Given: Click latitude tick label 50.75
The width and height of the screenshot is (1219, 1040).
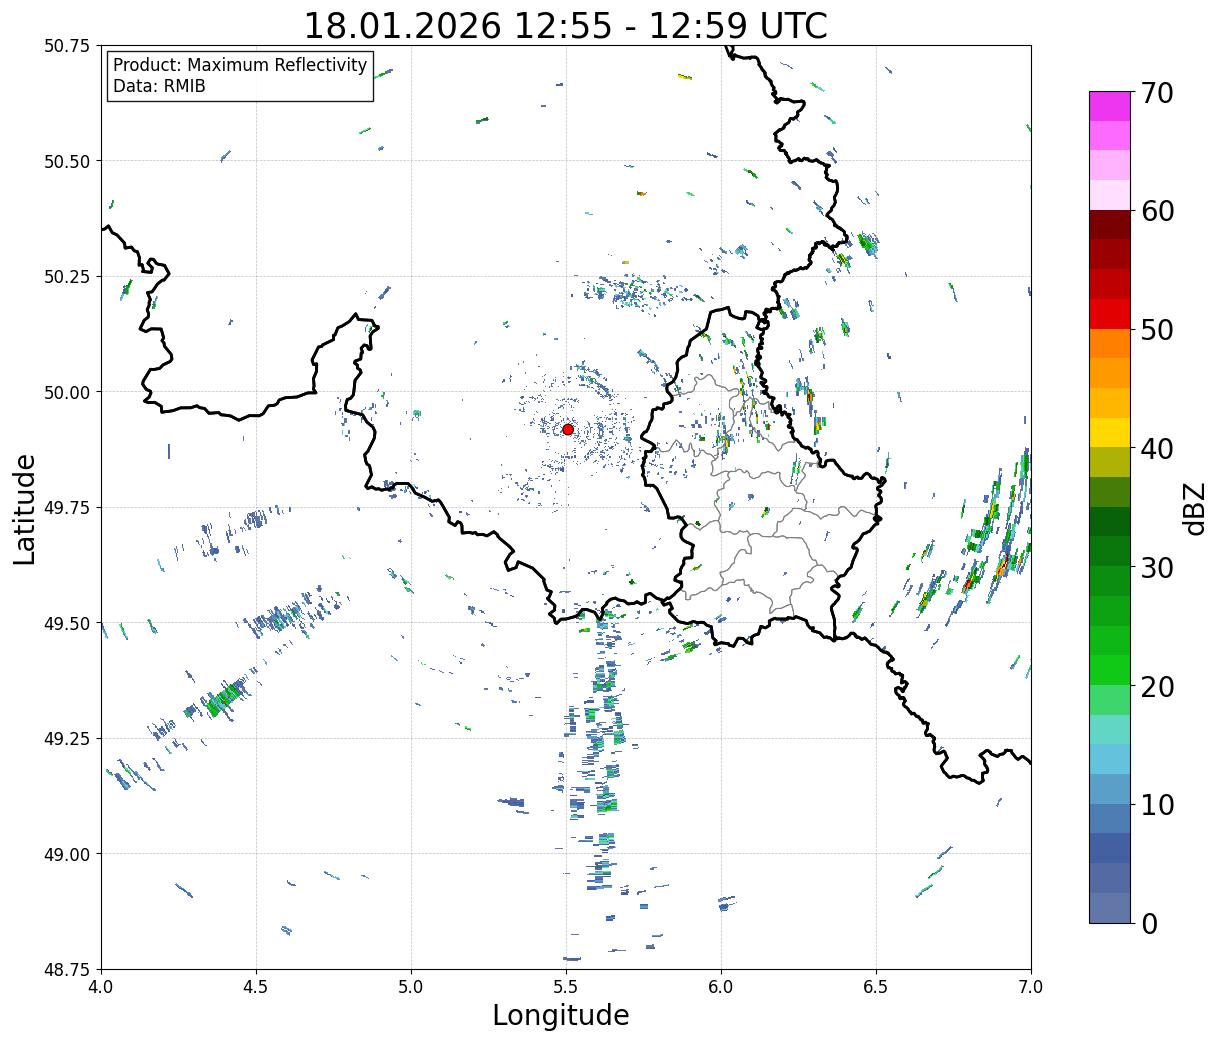Looking at the screenshot, I should [67, 46].
